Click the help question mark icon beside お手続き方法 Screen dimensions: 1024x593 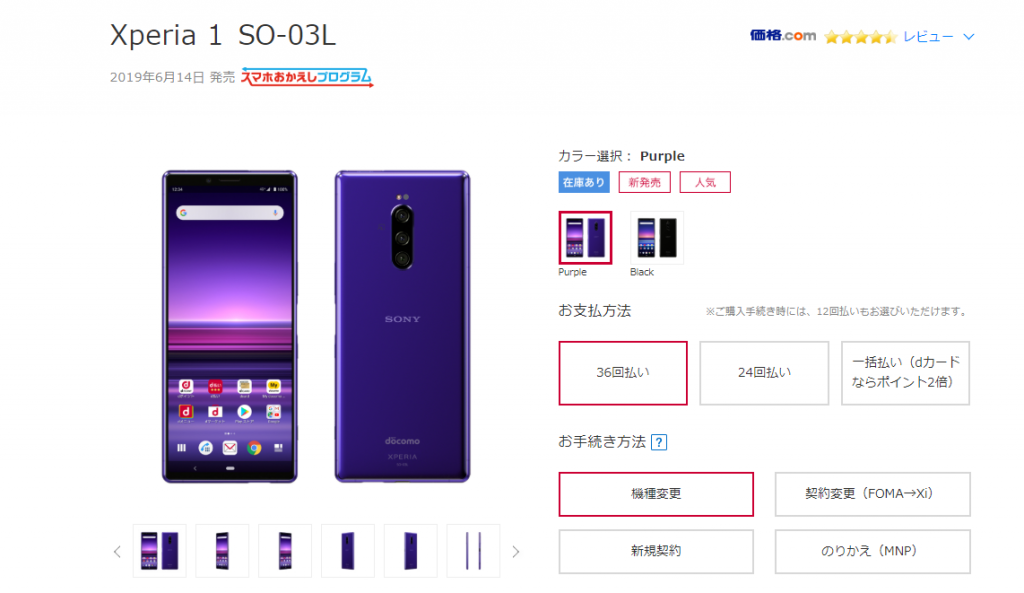point(659,443)
